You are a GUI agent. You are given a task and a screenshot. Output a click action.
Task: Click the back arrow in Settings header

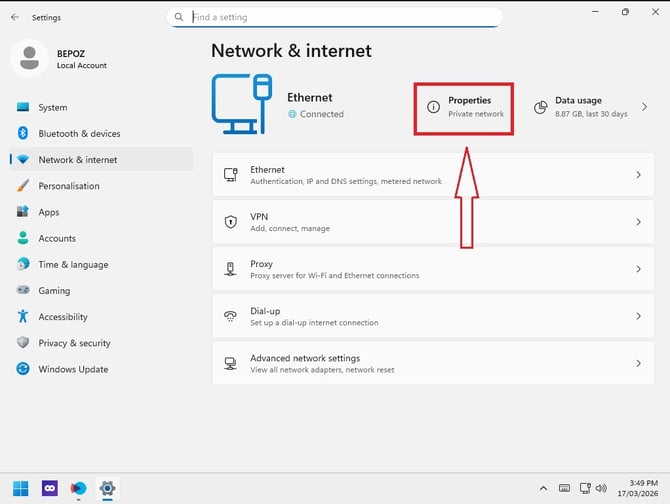[15, 17]
